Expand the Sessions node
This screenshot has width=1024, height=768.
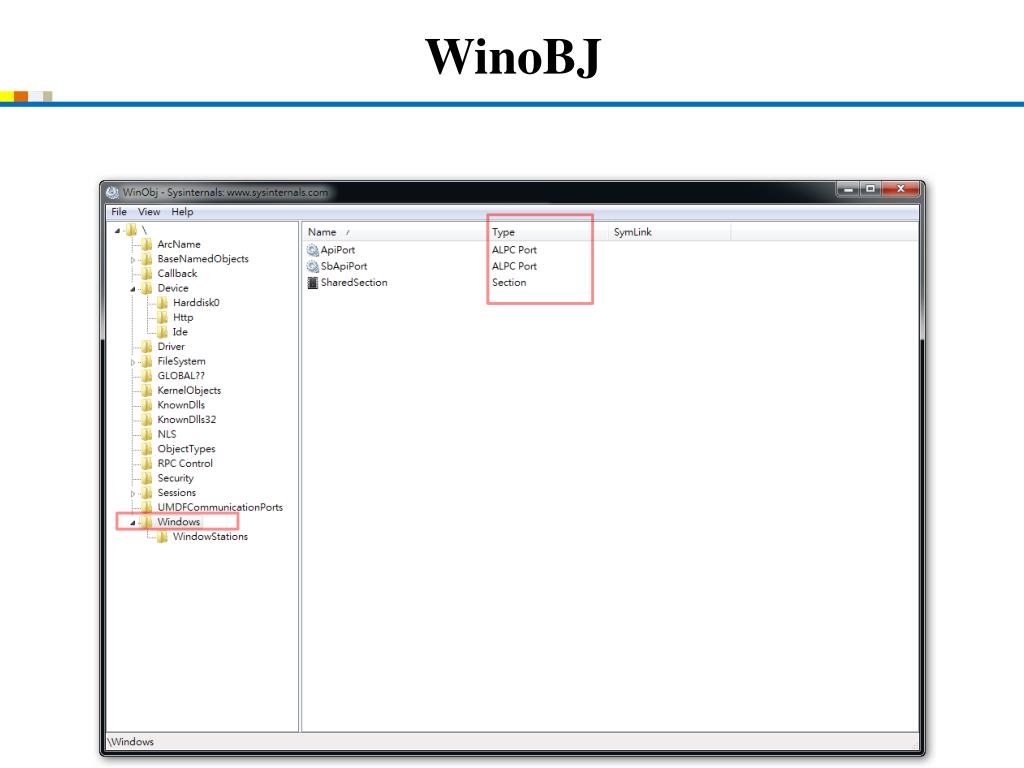(x=133, y=494)
